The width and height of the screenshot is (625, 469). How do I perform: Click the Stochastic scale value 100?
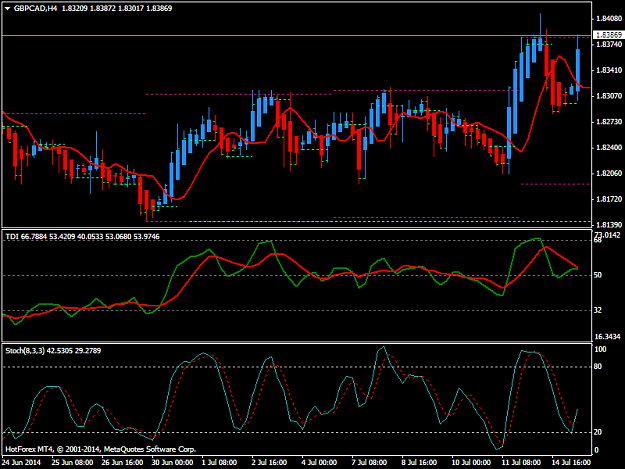click(x=600, y=349)
